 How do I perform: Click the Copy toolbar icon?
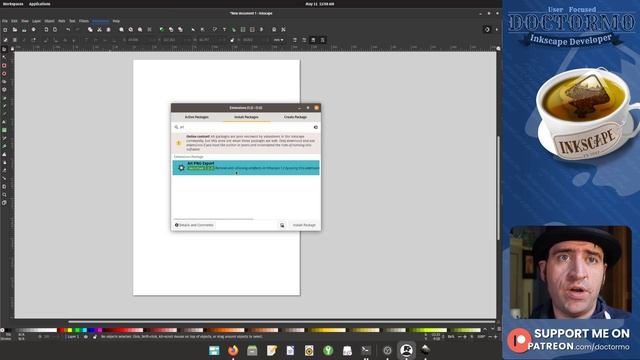pyautogui.click(x=90, y=30)
